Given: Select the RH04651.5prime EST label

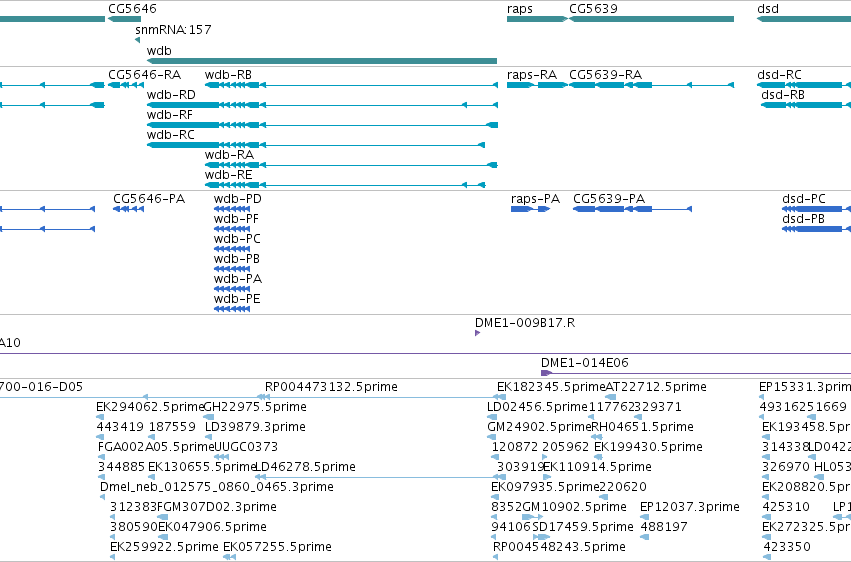Looking at the screenshot, I should (x=642, y=427).
